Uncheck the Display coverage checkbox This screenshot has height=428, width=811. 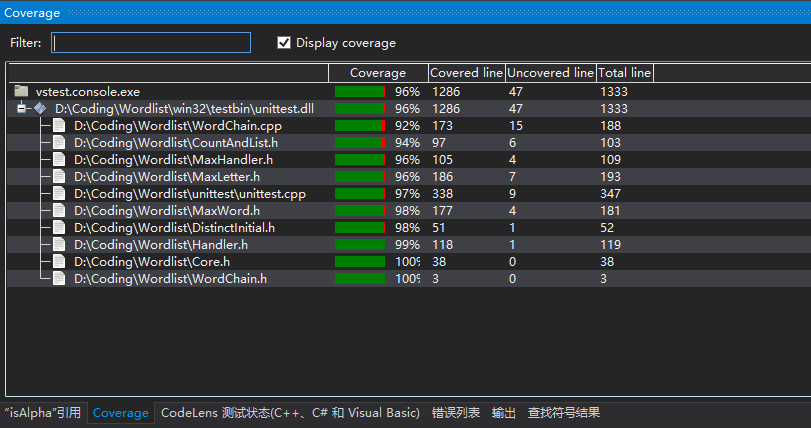click(x=284, y=42)
